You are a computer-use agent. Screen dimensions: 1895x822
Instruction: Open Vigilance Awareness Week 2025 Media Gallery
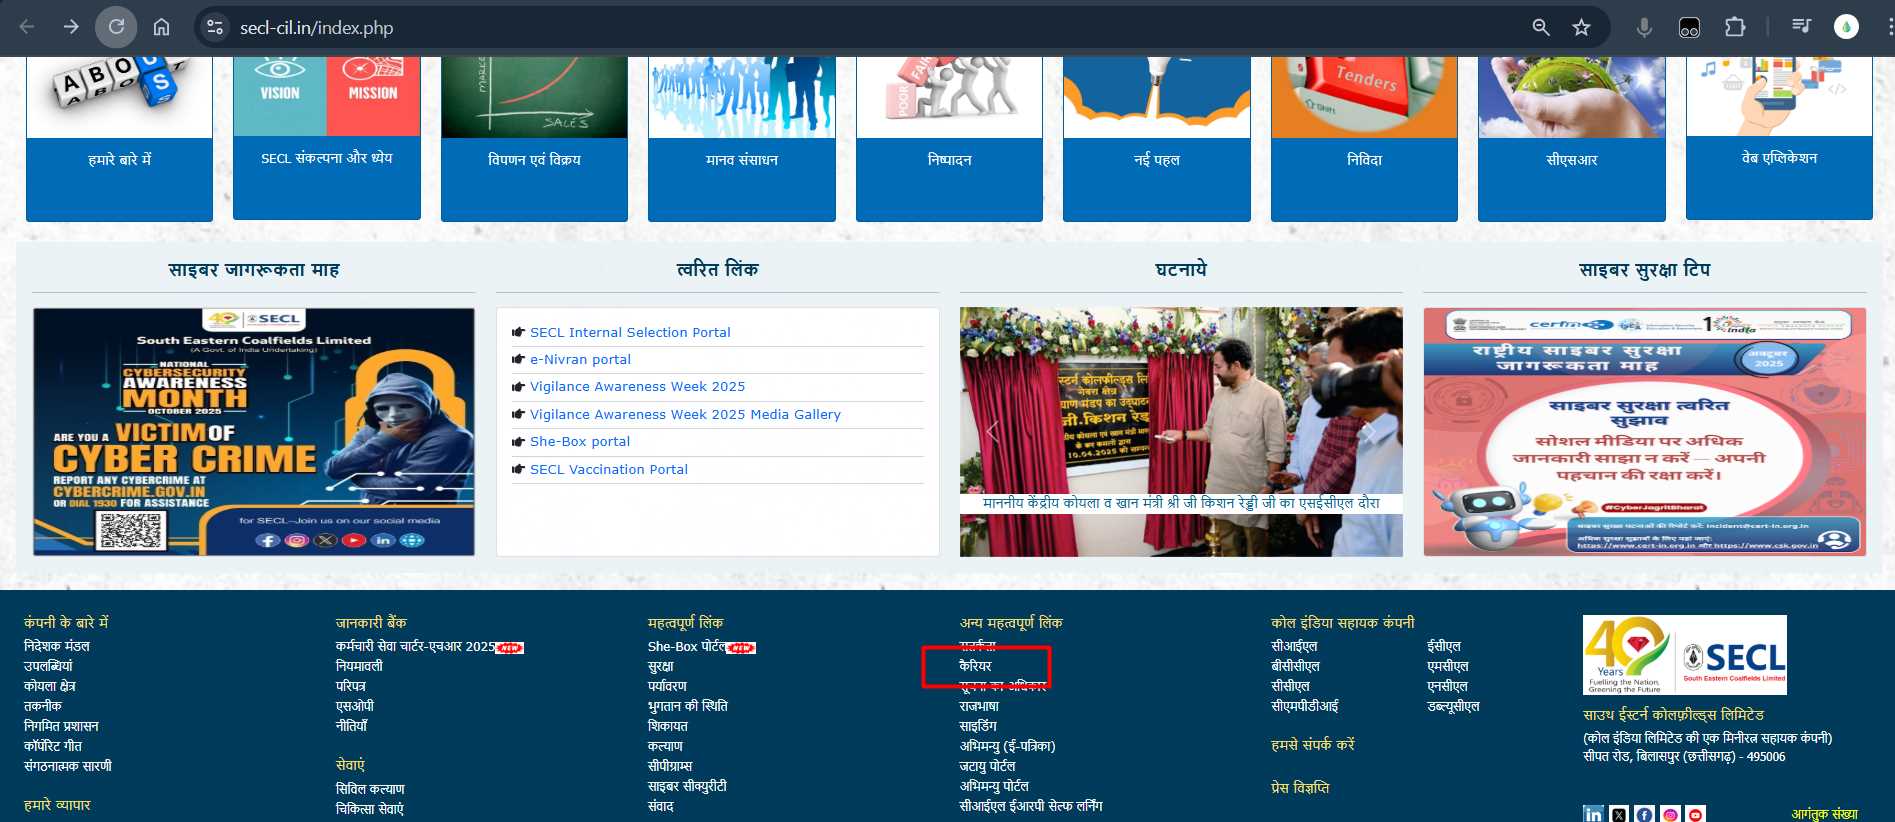coord(685,414)
